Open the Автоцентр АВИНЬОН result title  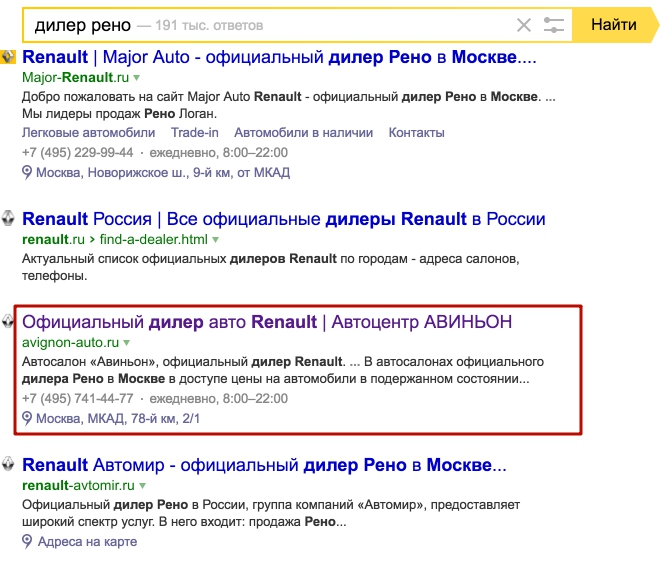266,322
